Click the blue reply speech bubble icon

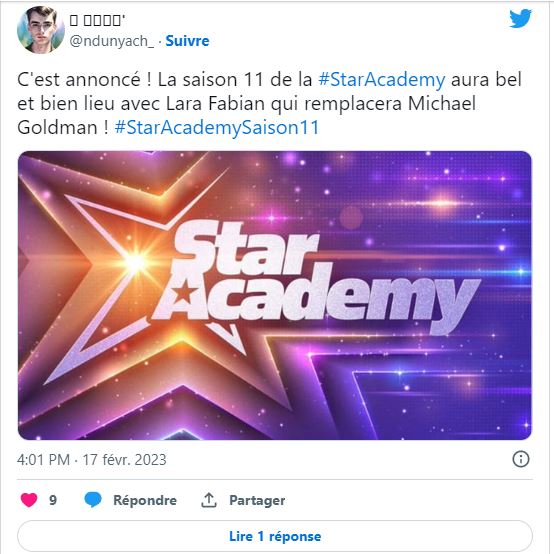point(93,500)
